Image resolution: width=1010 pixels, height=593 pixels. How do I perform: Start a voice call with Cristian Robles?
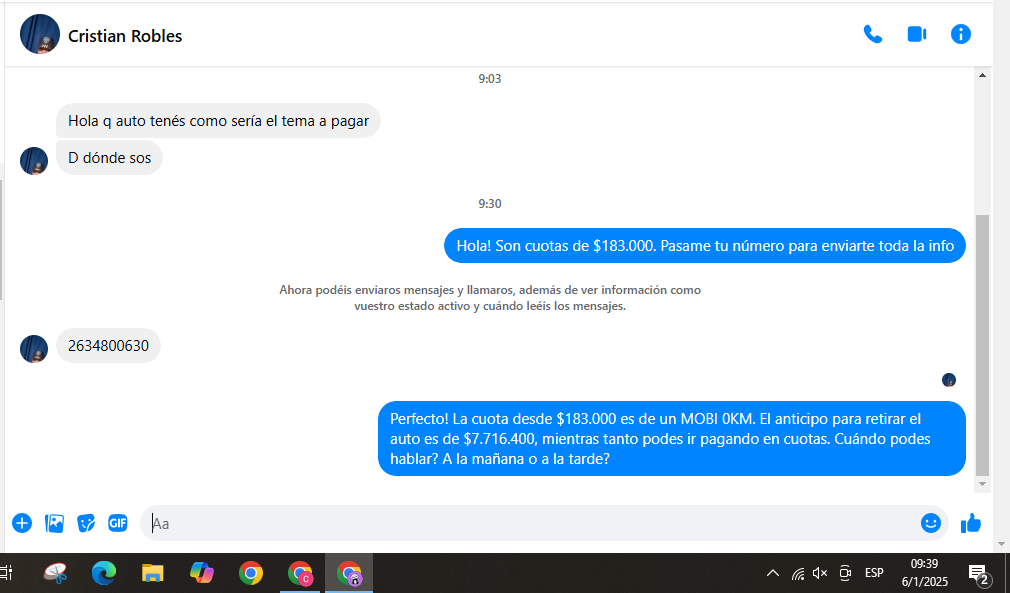872,35
